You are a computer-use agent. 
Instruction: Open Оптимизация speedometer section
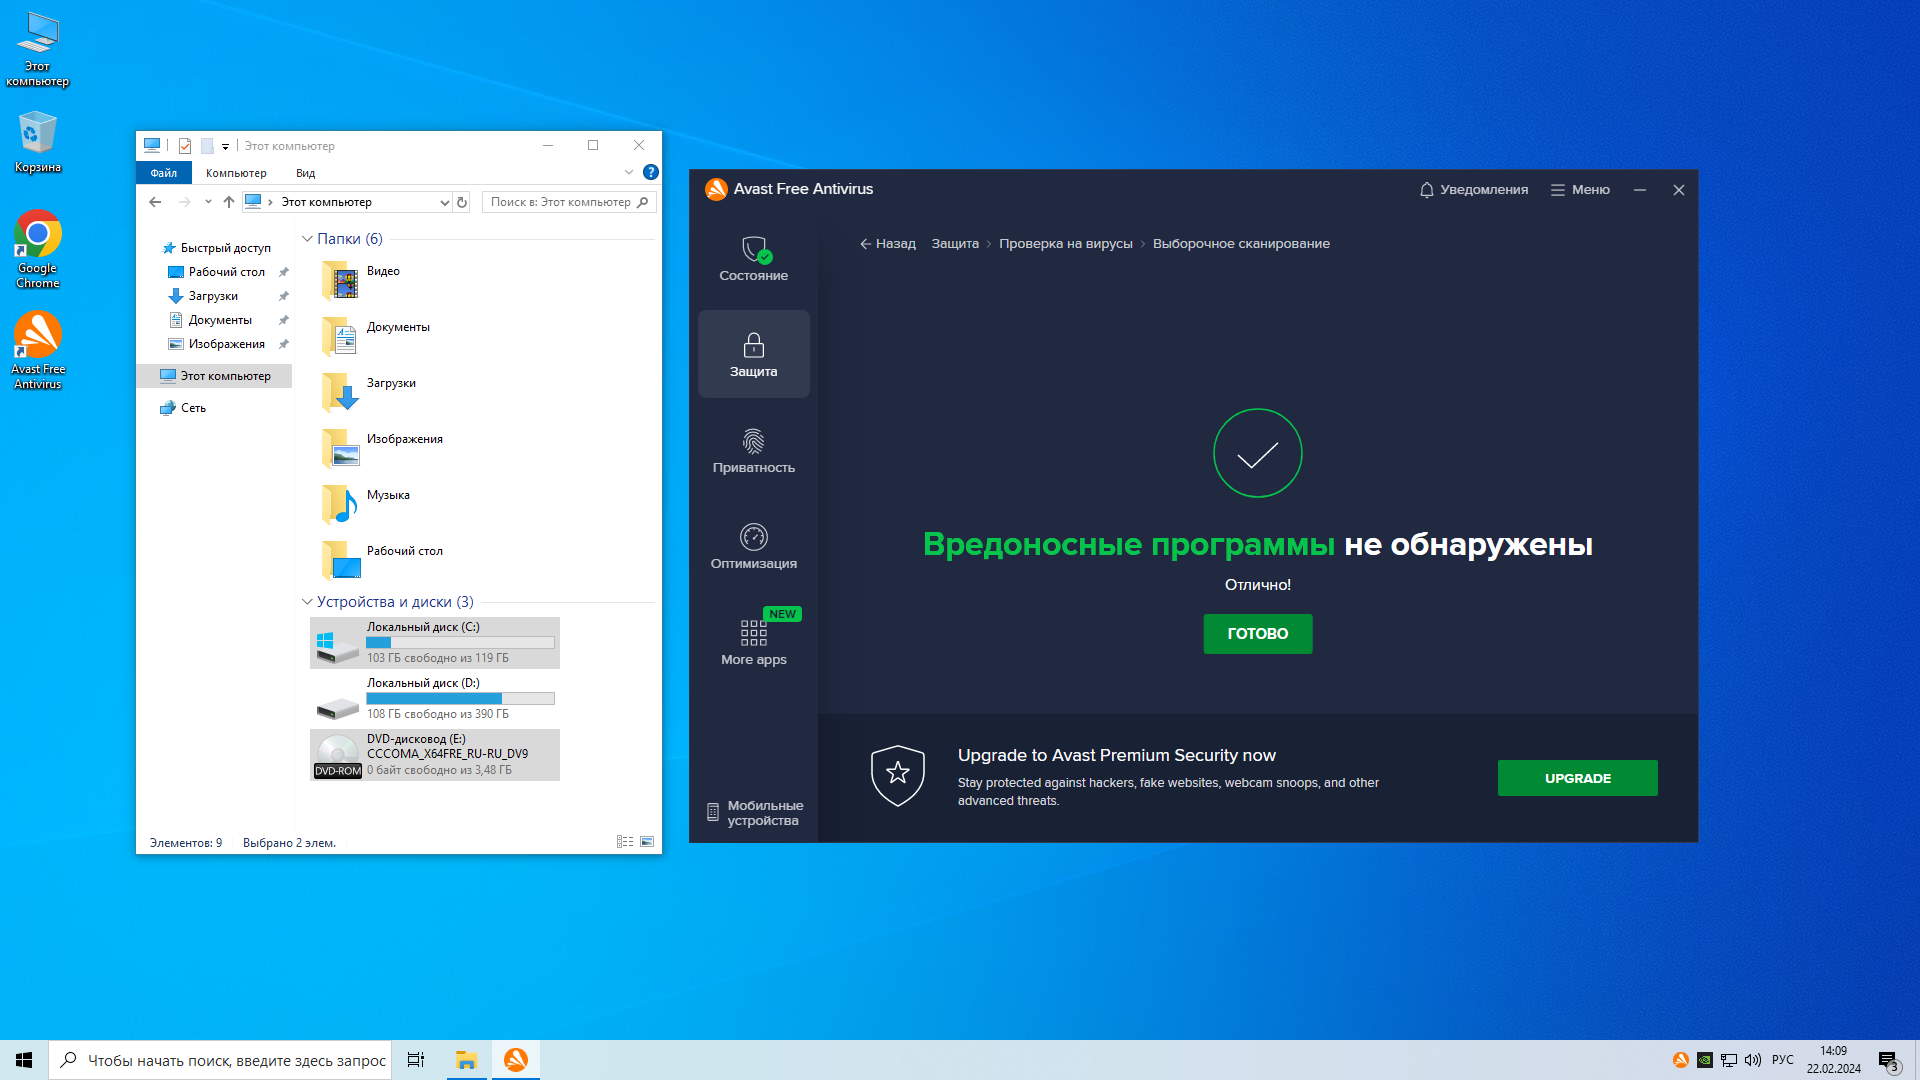[753, 546]
